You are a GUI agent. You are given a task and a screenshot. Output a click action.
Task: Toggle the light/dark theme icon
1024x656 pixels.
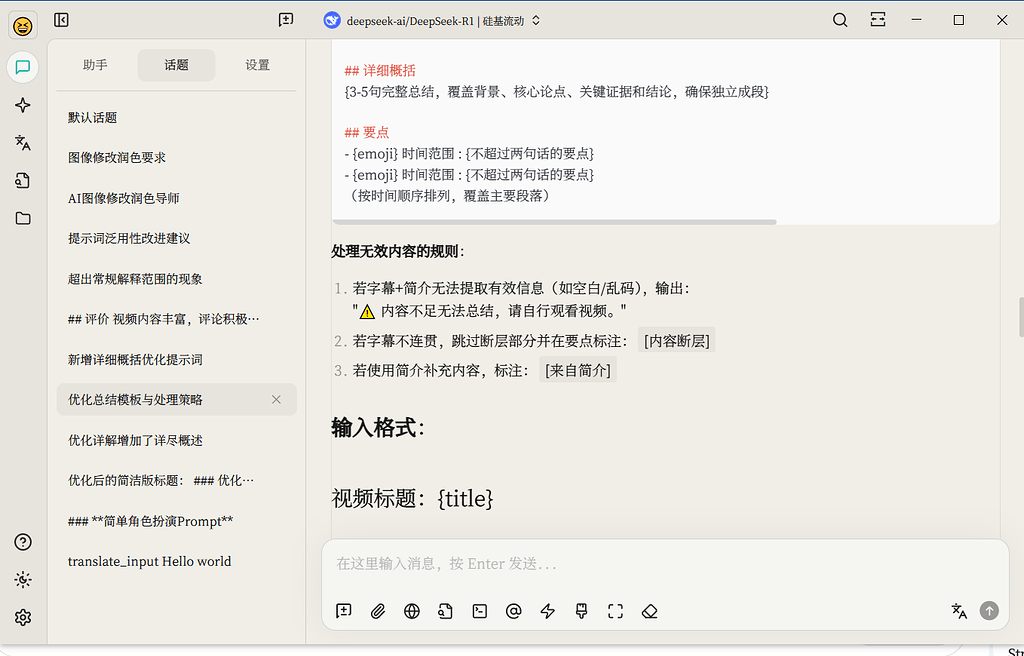click(23, 580)
